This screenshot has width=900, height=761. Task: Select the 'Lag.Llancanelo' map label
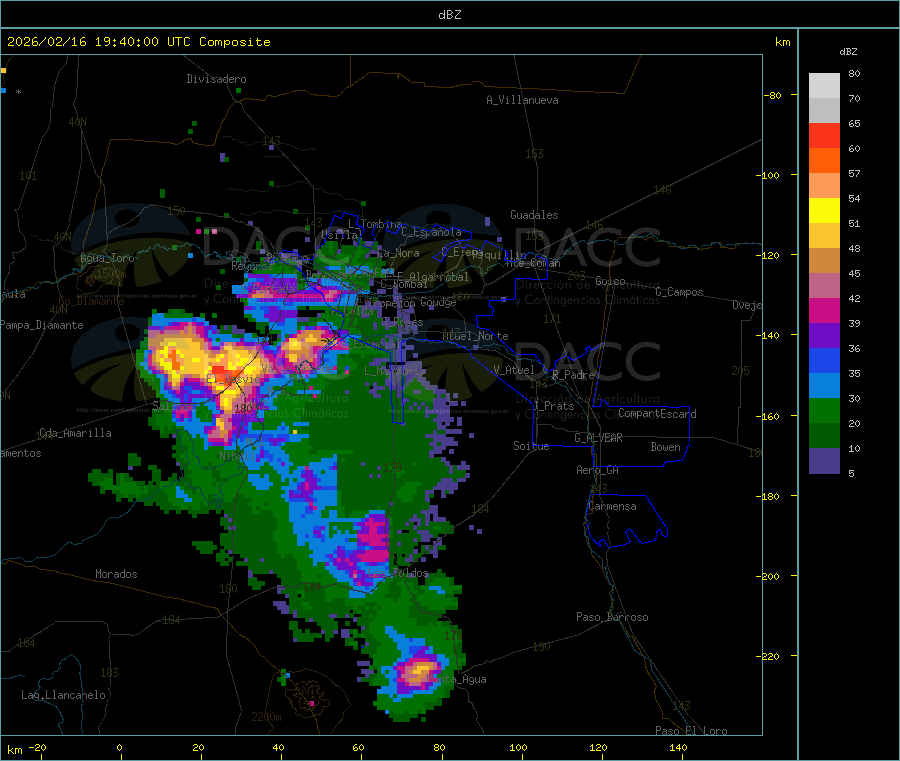tap(63, 695)
